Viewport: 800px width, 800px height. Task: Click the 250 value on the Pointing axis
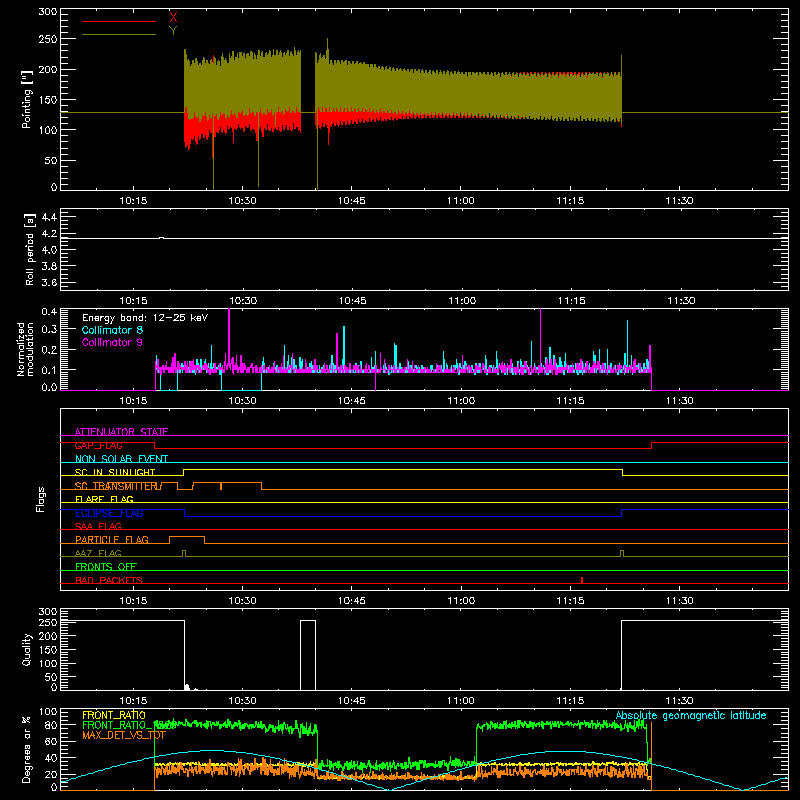point(47,39)
